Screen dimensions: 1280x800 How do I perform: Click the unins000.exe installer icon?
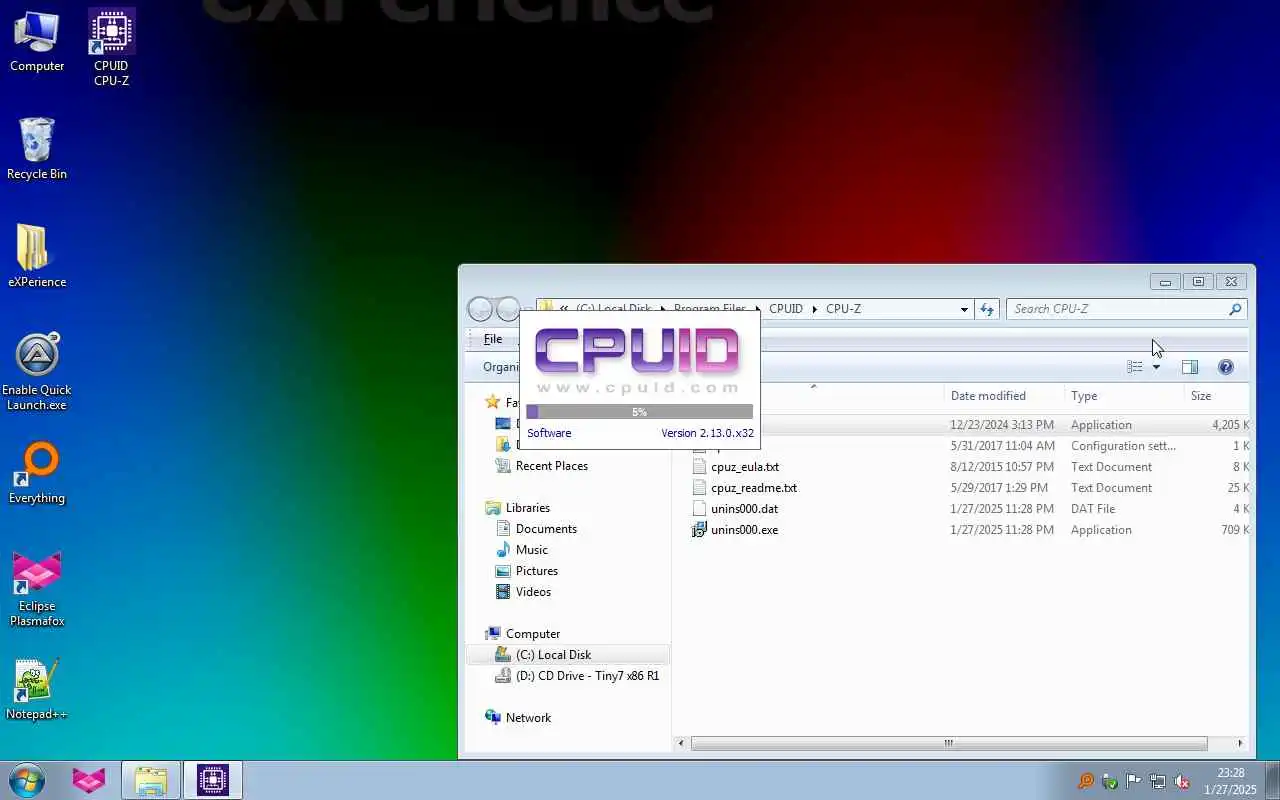click(700, 530)
